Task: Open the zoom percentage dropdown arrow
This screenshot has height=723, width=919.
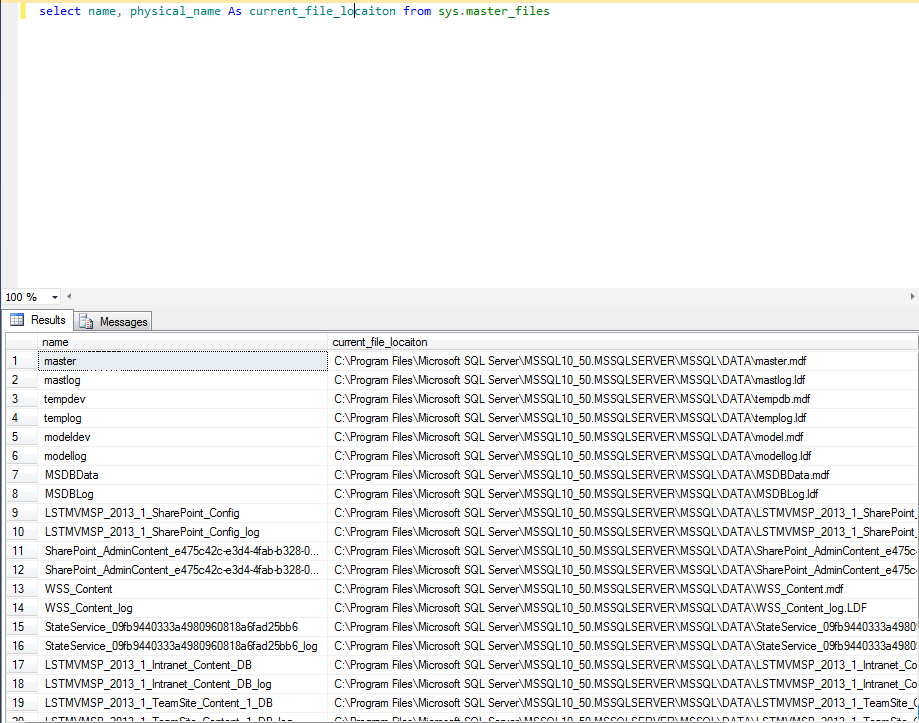Action: tap(54, 297)
